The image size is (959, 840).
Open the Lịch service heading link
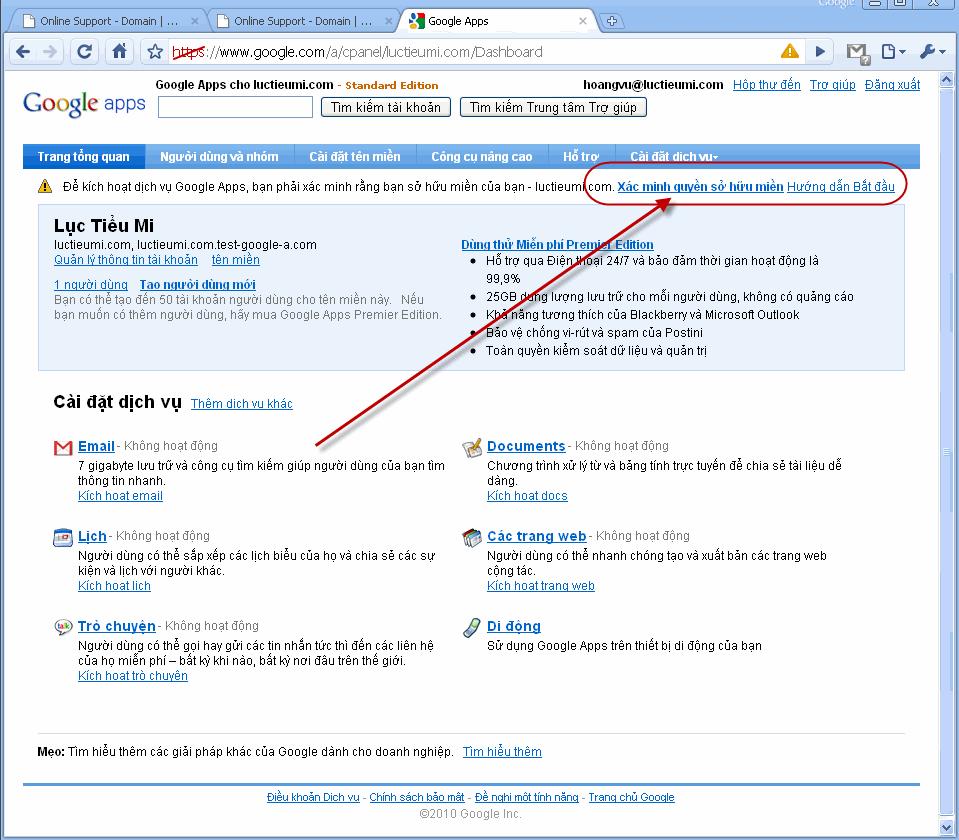pyautogui.click(x=92, y=537)
